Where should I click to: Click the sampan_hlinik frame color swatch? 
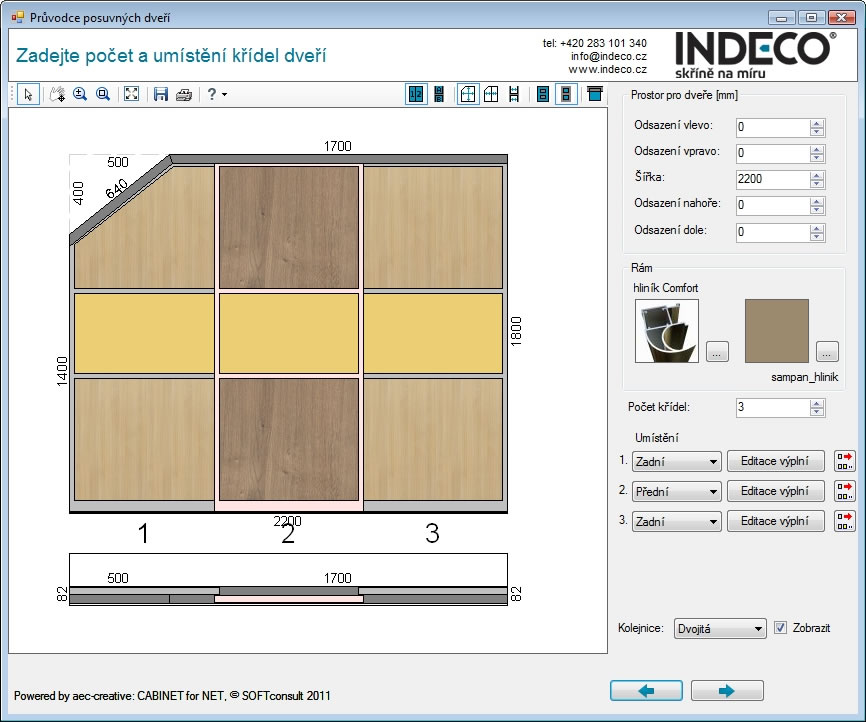tap(776, 331)
